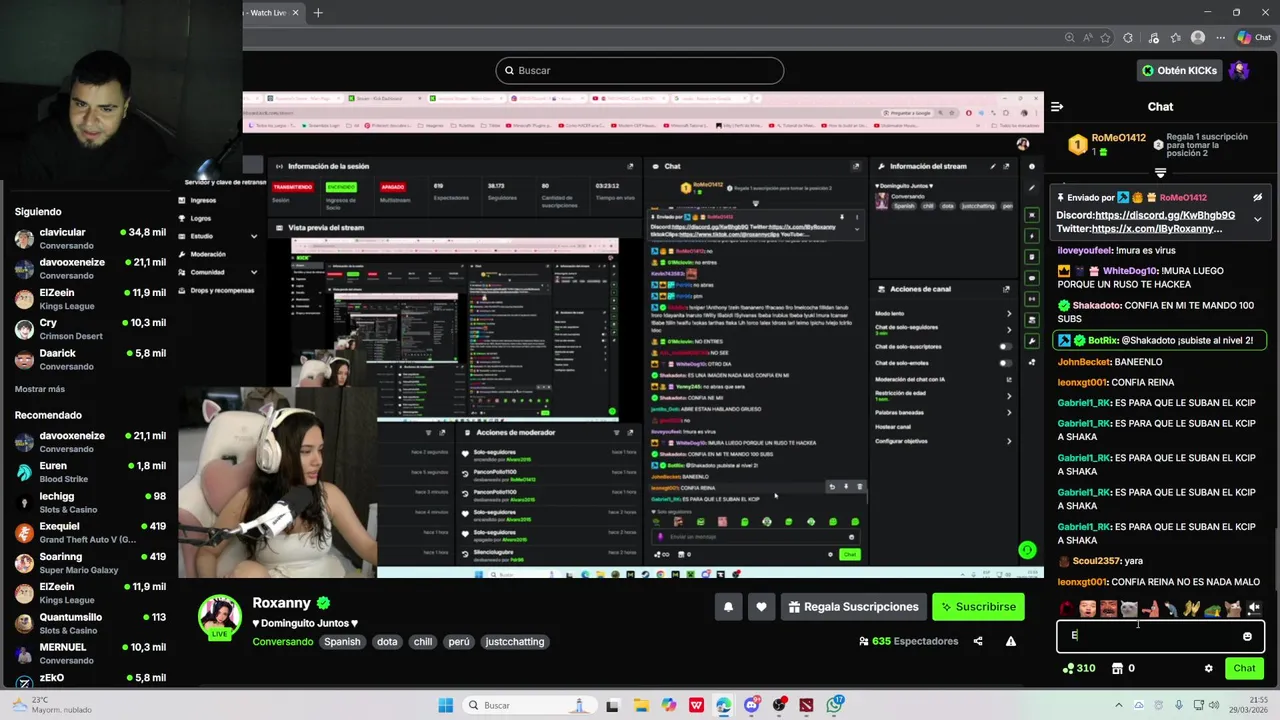Open the Copilot Chat sidebar button
Screen dimensions: 1280x720
pyautogui.click(x=1254, y=38)
